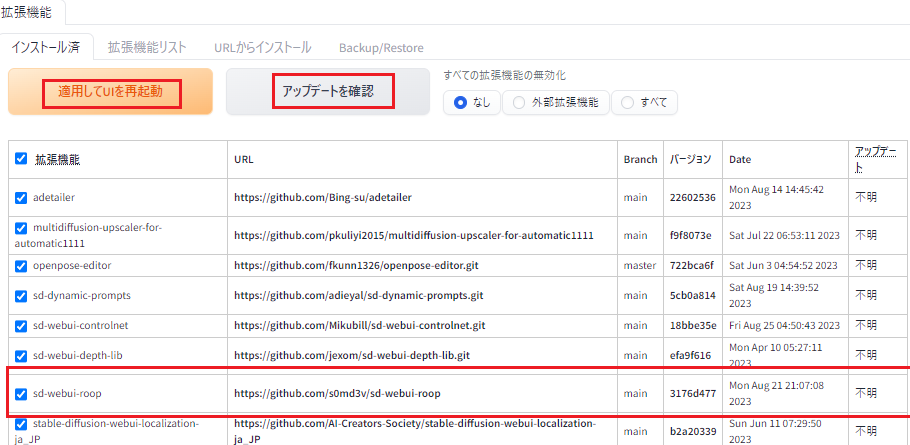Click the アップデートを確認 button

pos(327,92)
